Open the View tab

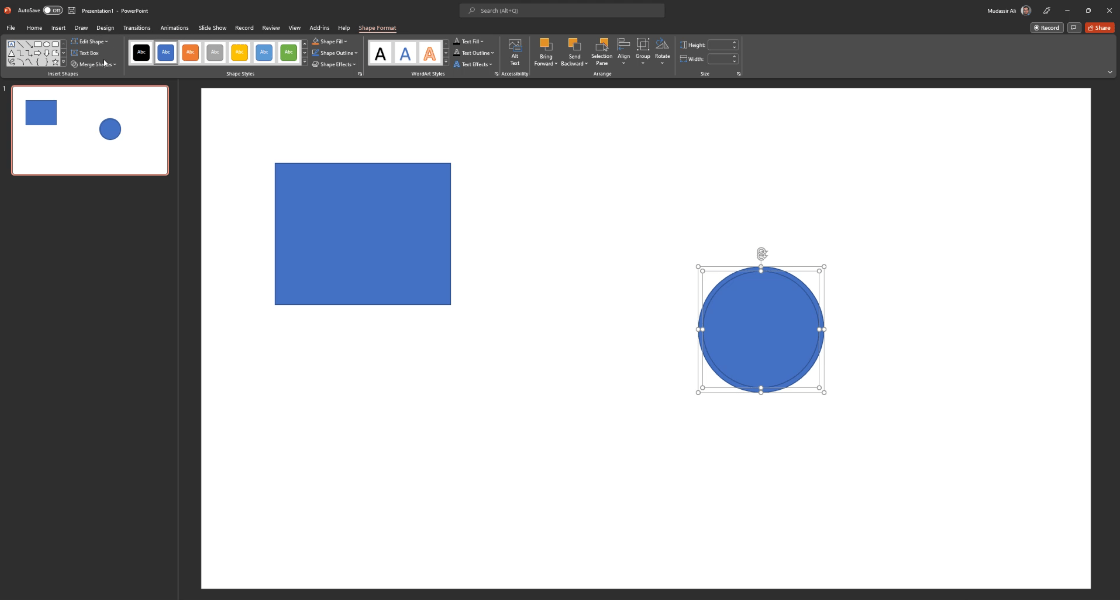[x=294, y=28]
